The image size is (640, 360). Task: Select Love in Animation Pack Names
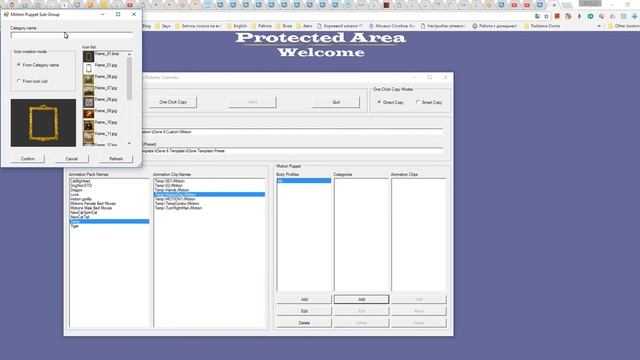coord(74,194)
